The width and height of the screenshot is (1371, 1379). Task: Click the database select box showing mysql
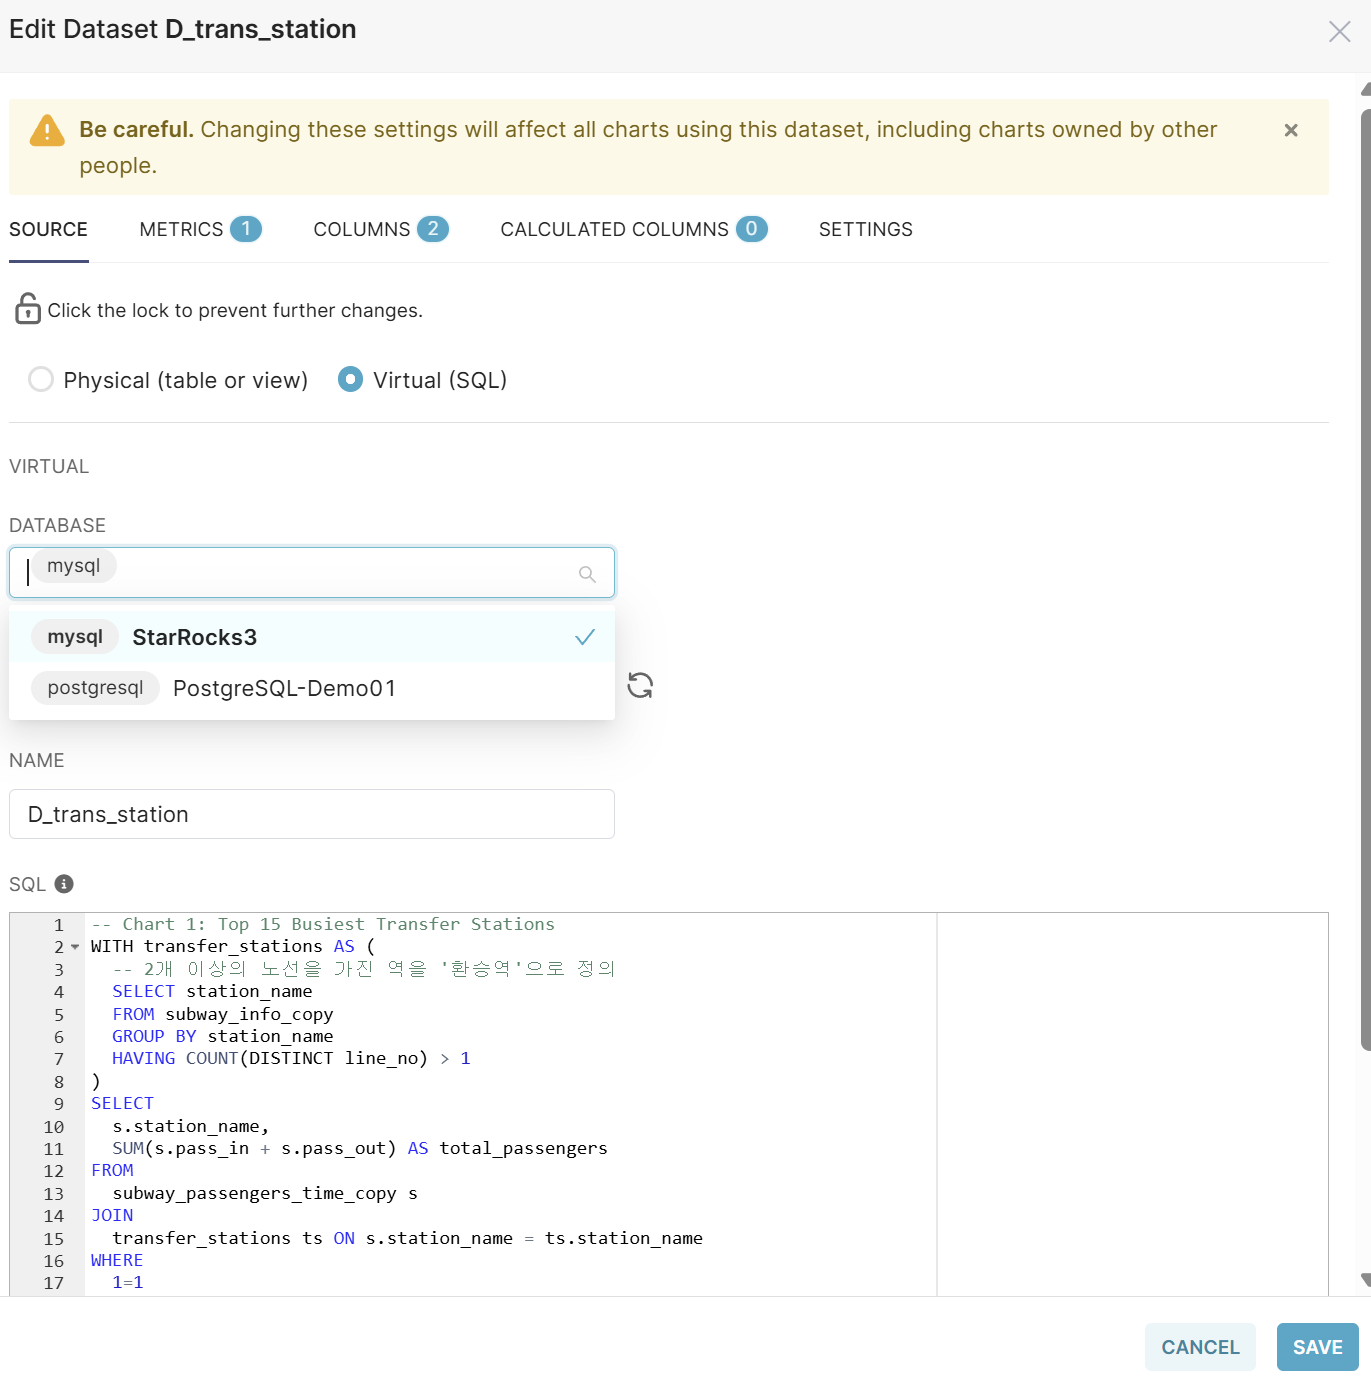300,572
